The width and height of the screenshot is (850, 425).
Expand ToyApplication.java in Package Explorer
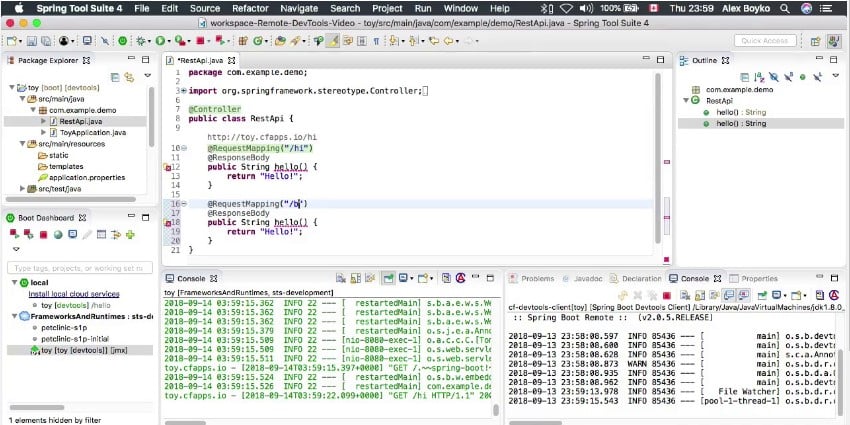click(44, 133)
